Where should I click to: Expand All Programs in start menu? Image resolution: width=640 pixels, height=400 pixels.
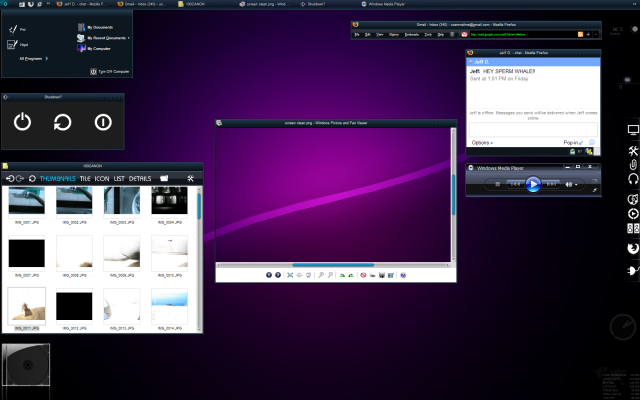click(x=34, y=58)
